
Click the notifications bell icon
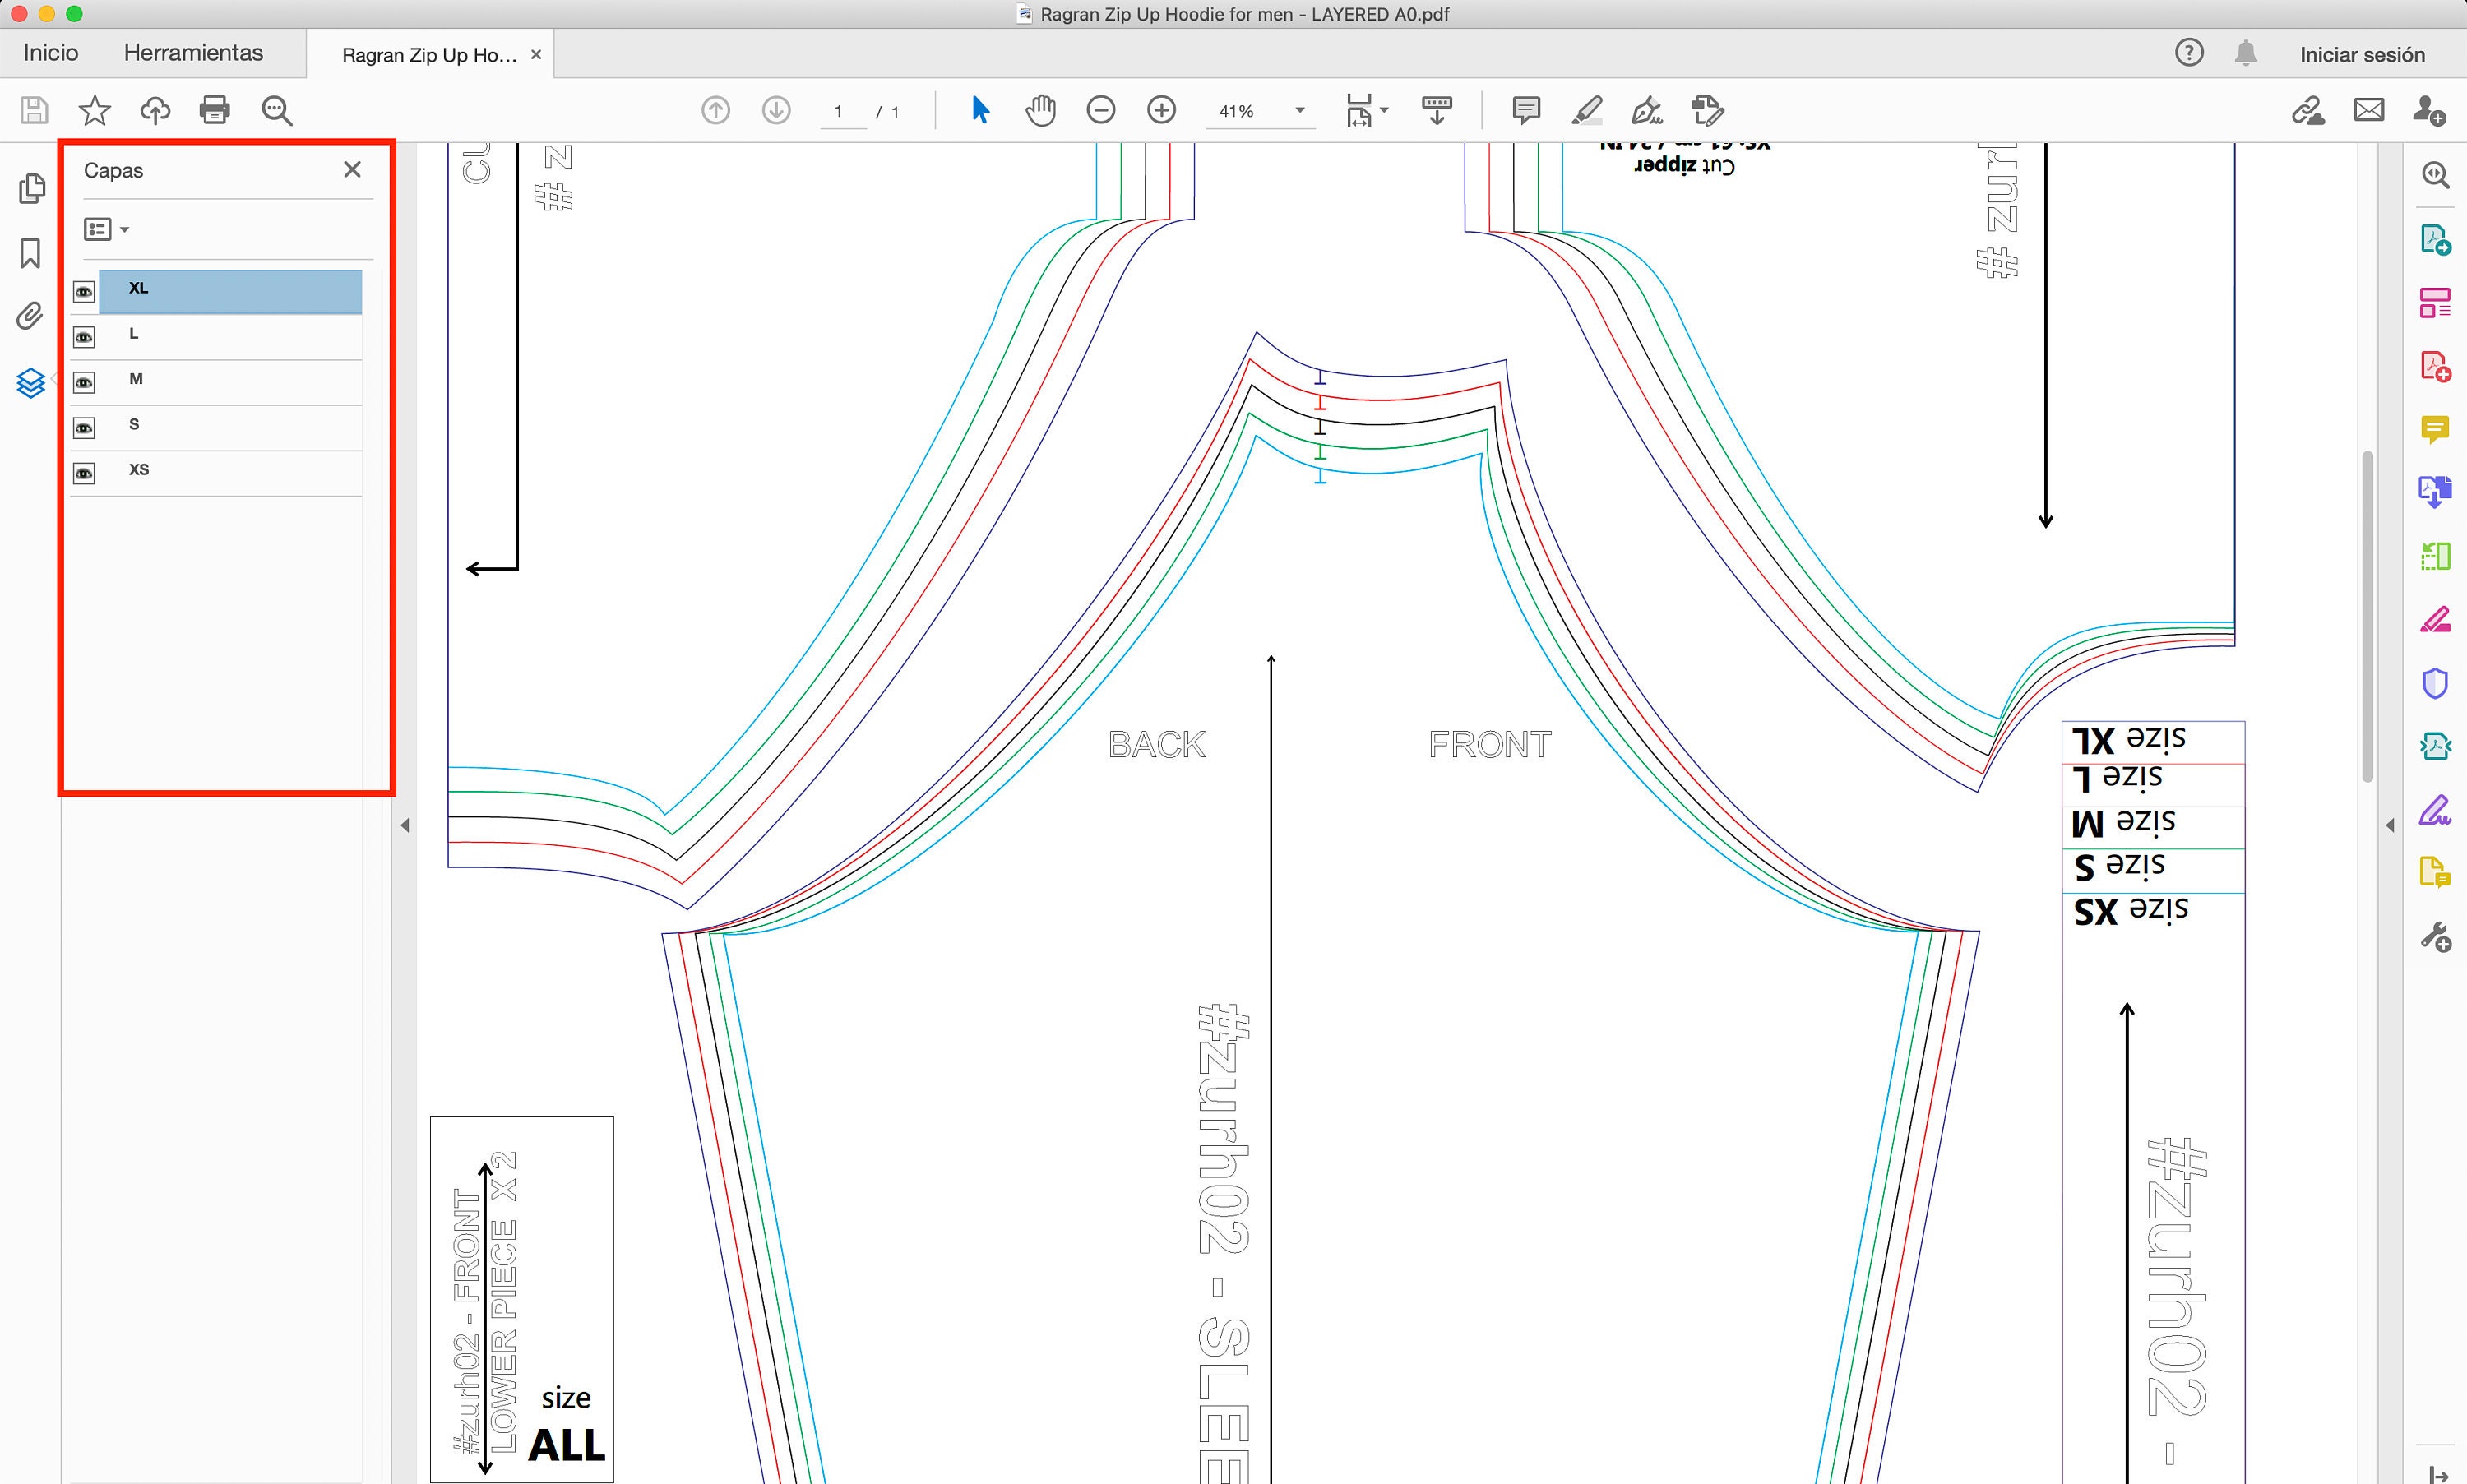[x=2246, y=54]
